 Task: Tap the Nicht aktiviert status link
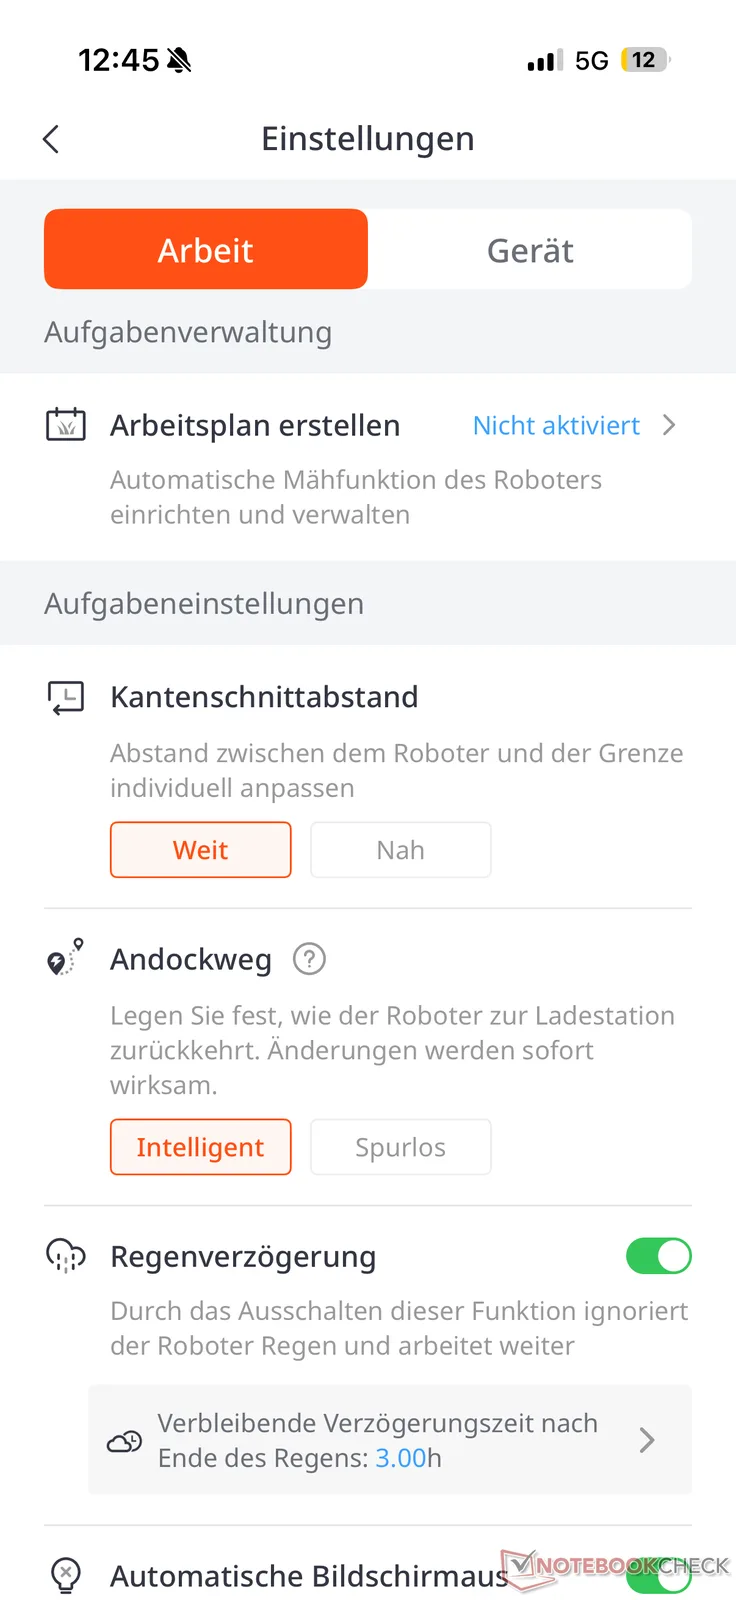tap(556, 425)
